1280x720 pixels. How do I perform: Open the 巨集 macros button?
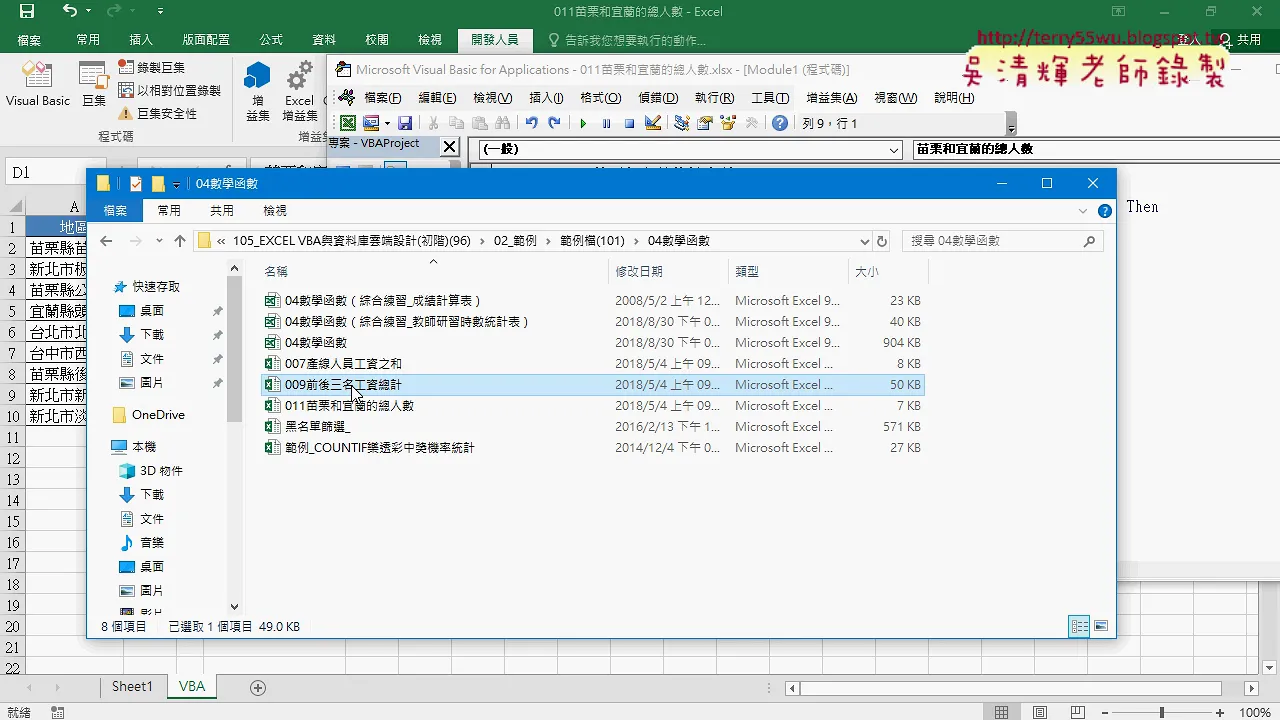coord(94,84)
